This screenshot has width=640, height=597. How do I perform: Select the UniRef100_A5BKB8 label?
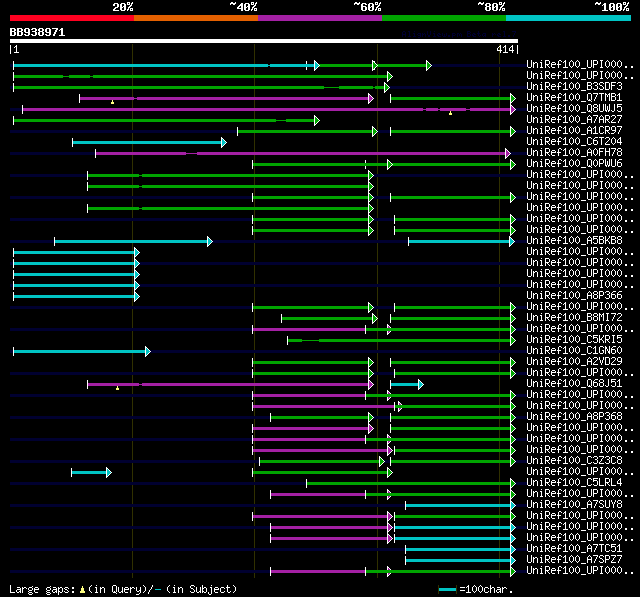click(x=574, y=241)
